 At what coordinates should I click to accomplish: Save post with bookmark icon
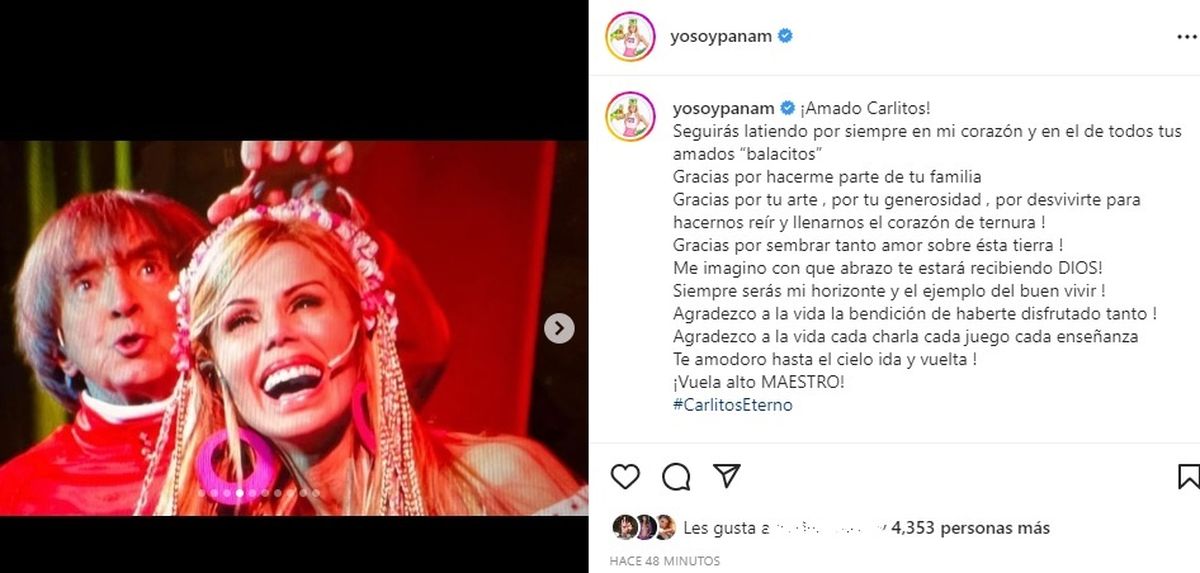tap(1188, 476)
